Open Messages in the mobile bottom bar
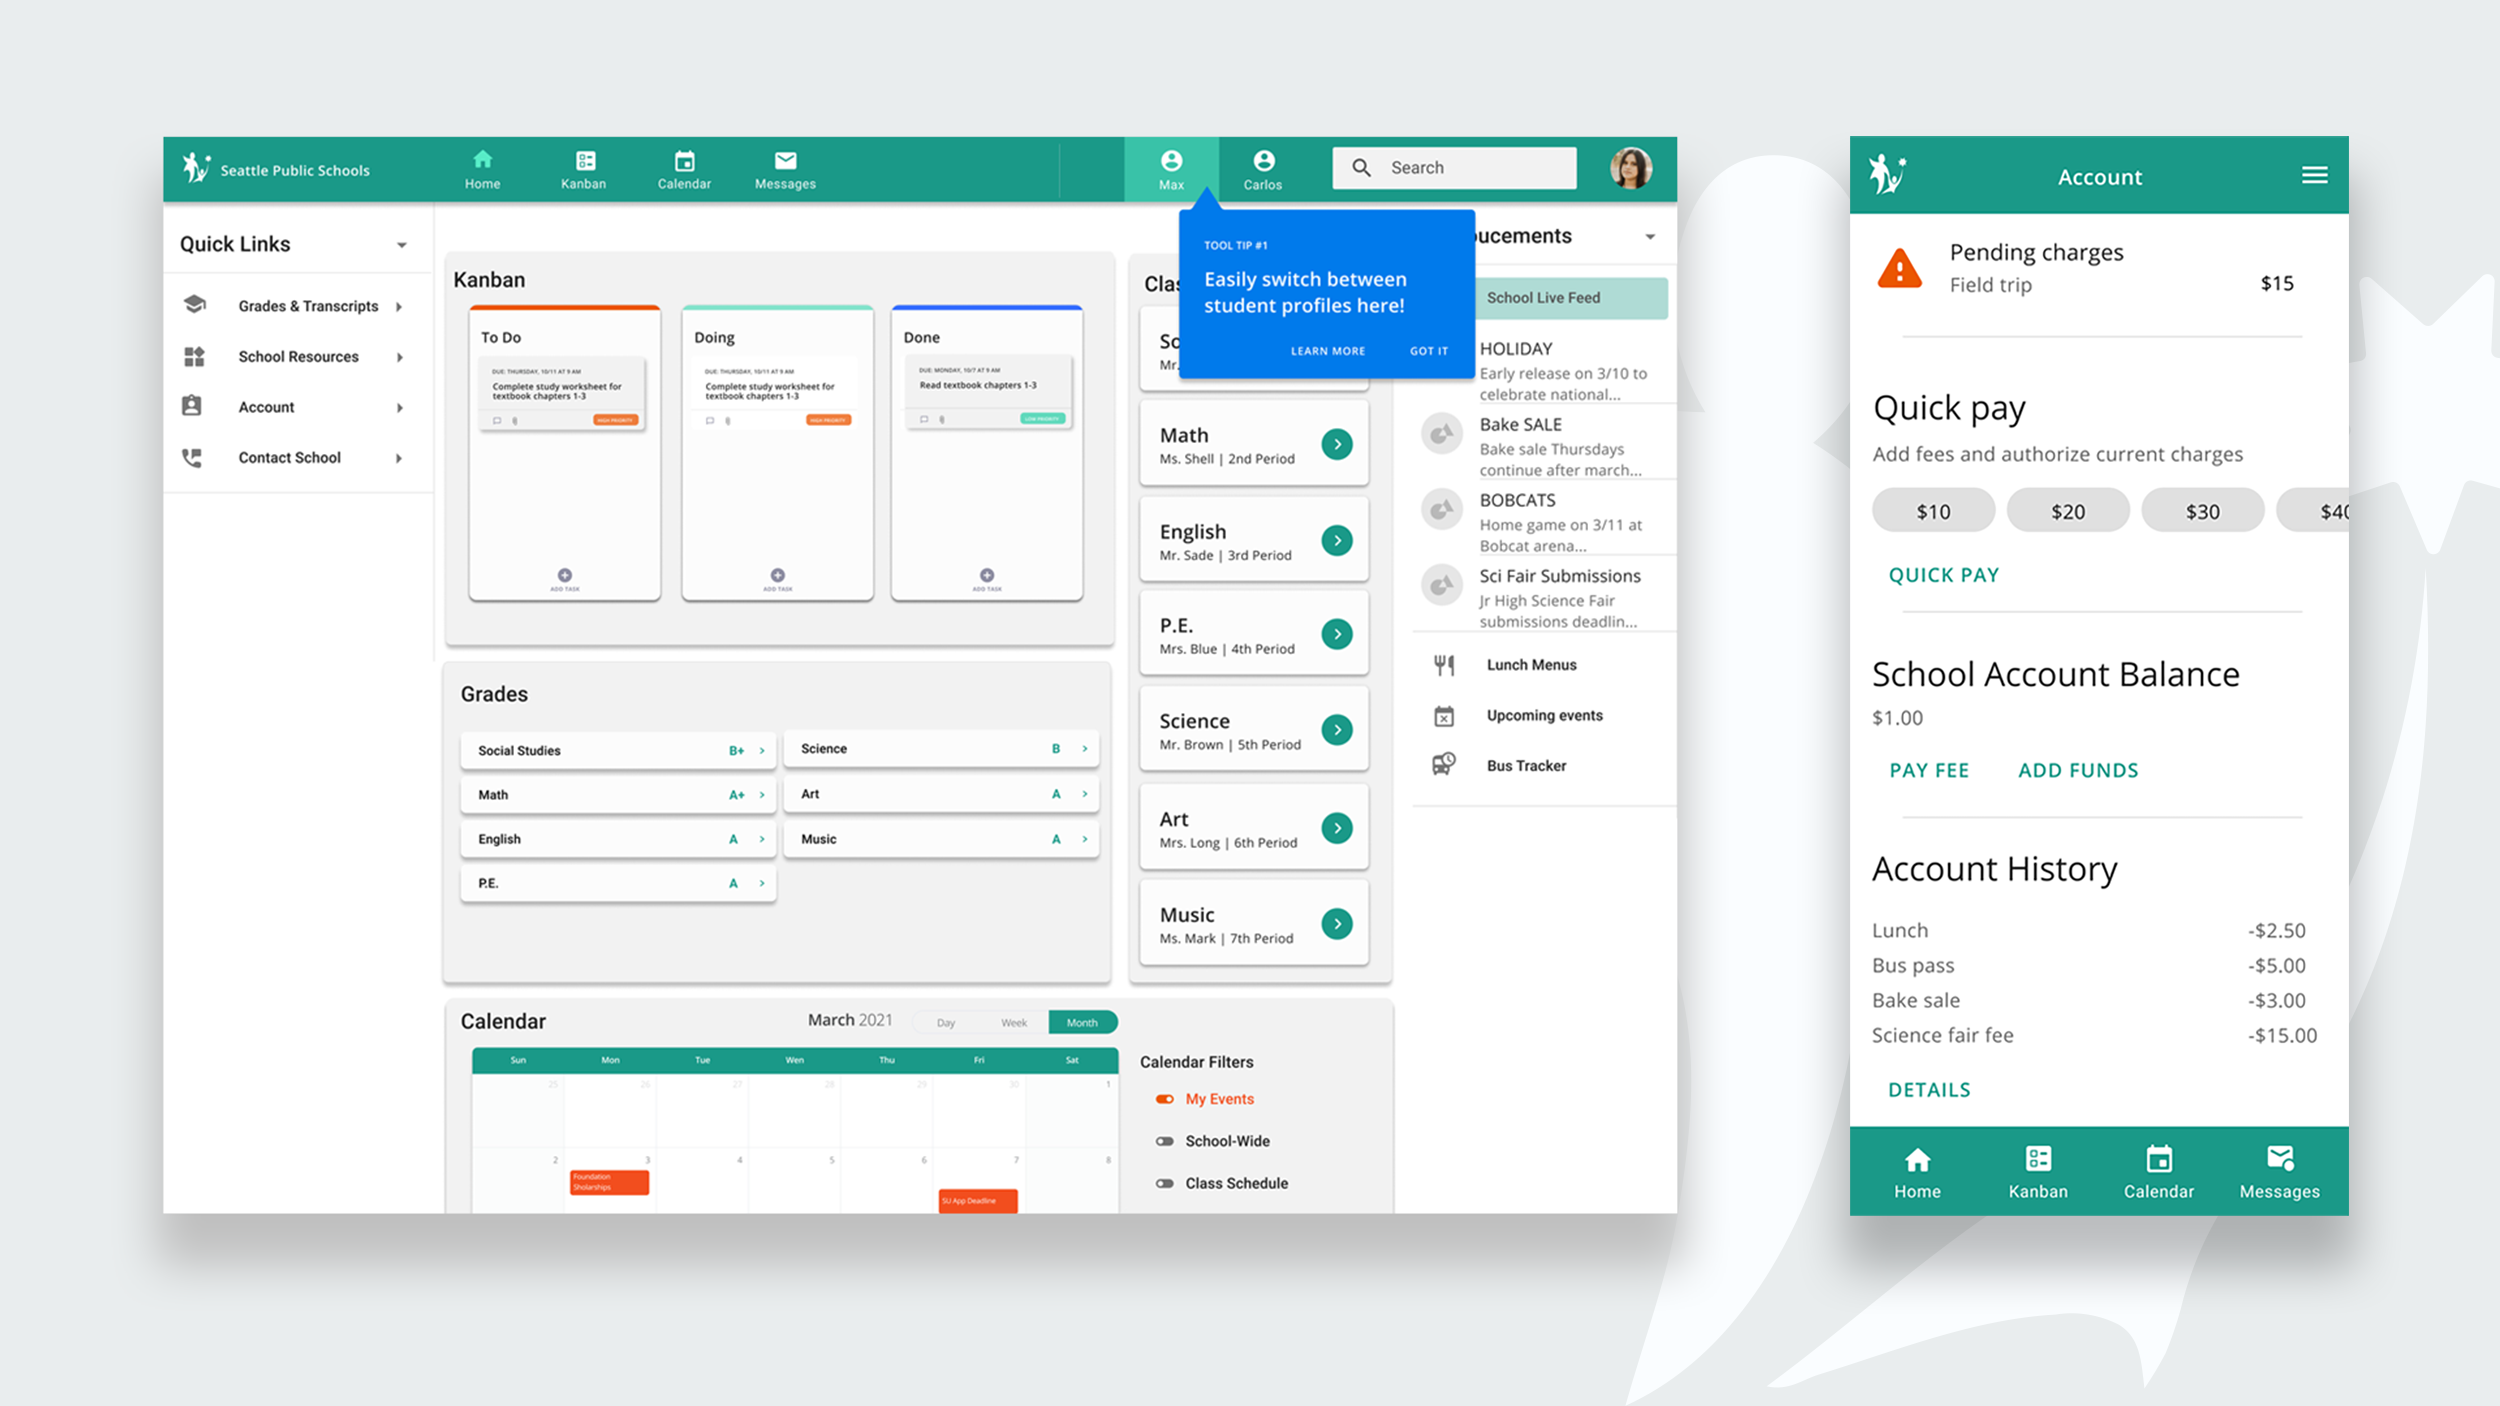This screenshot has width=2500, height=1406. [2279, 1172]
